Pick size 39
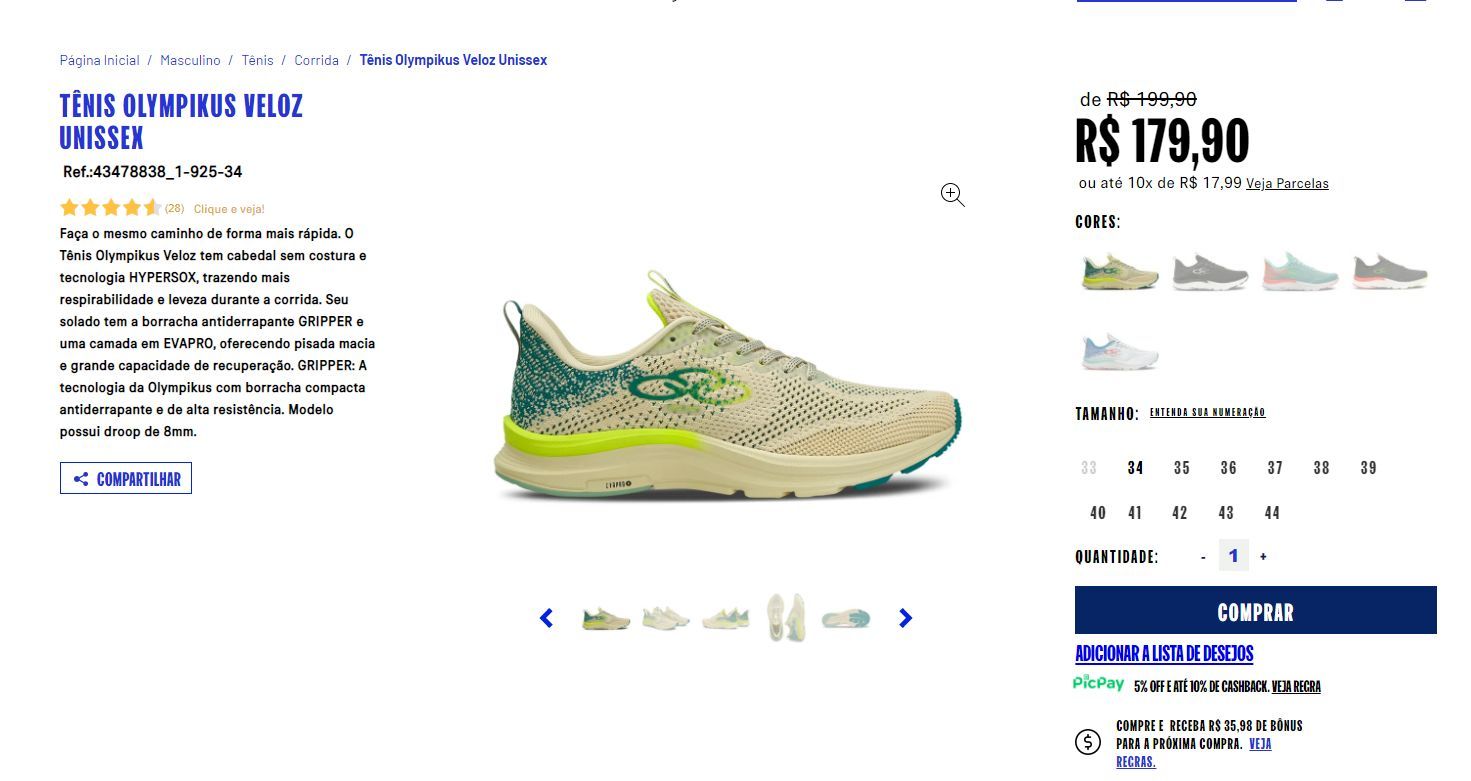The width and height of the screenshot is (1471, 781). pos(1369,468)
